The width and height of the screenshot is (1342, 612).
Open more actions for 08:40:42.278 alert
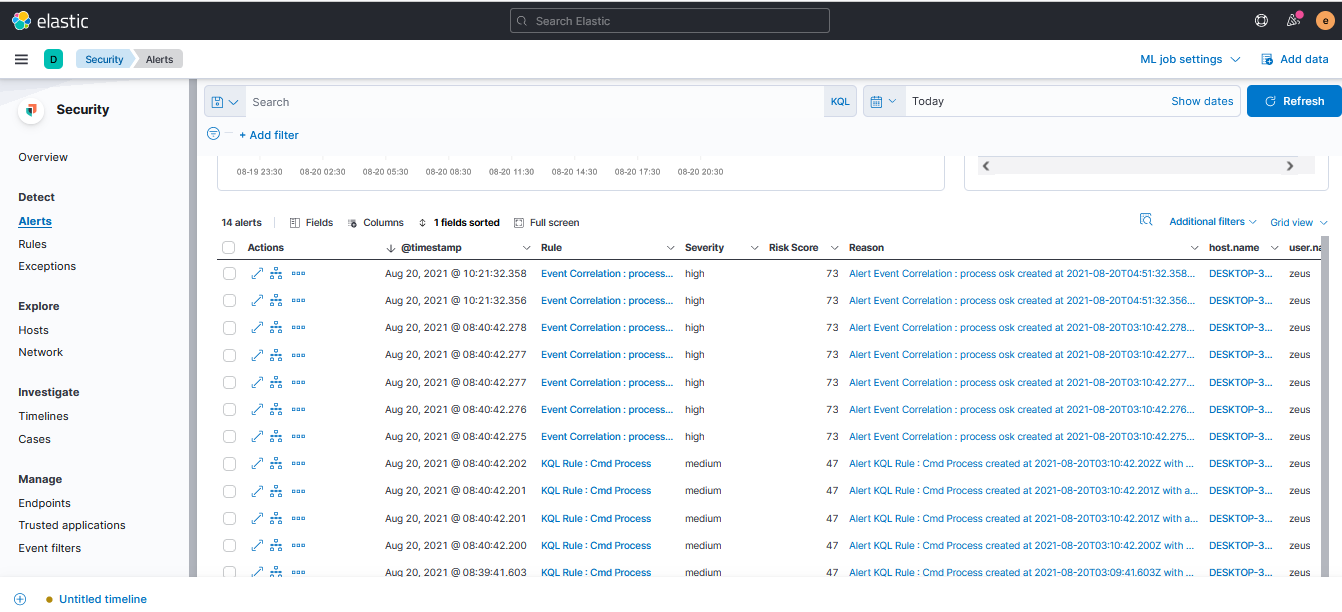[298, 327]
